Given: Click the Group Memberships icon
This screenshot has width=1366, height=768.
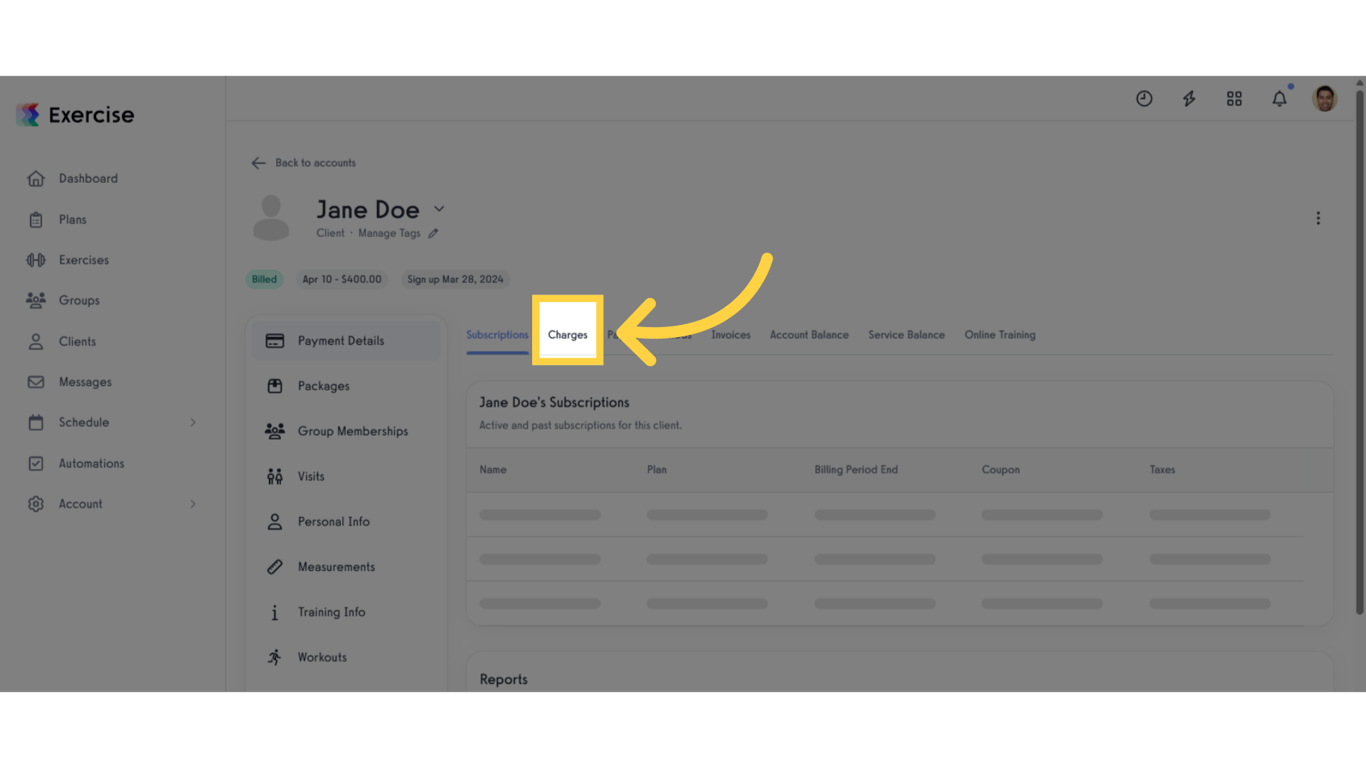Looking at the screenshot, I should (x=275, y=431).
